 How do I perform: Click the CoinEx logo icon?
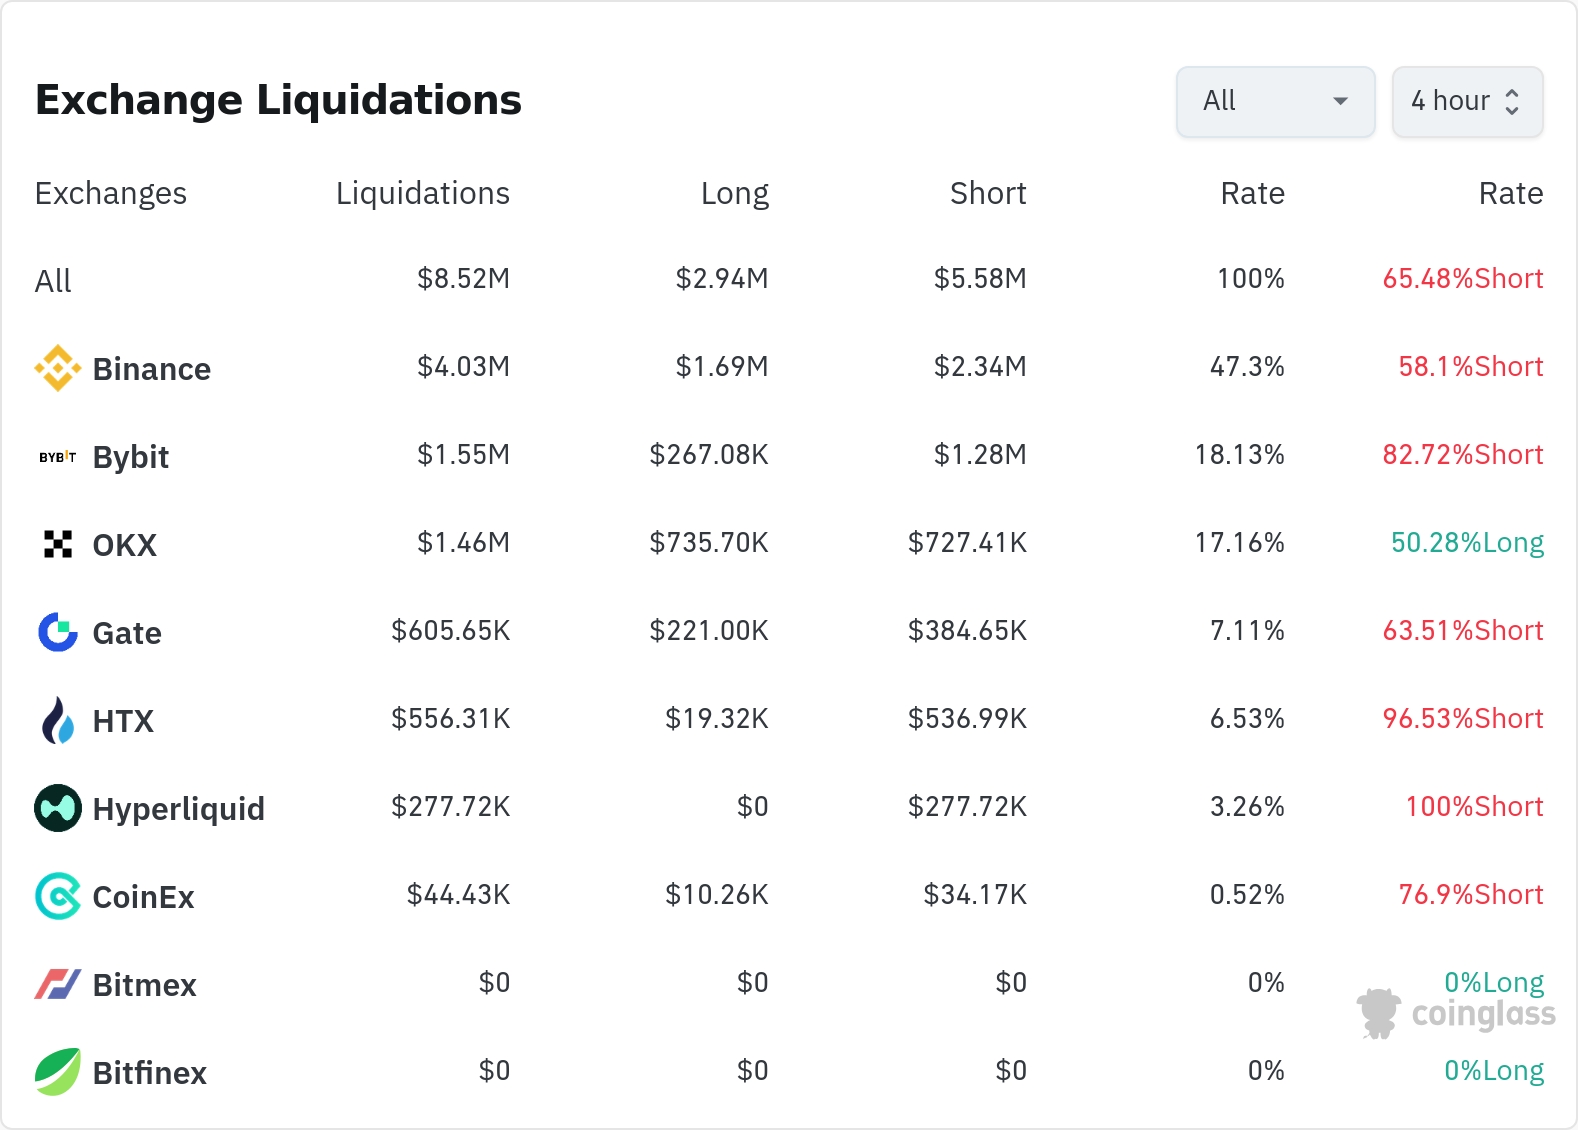[x=58, y=896]
